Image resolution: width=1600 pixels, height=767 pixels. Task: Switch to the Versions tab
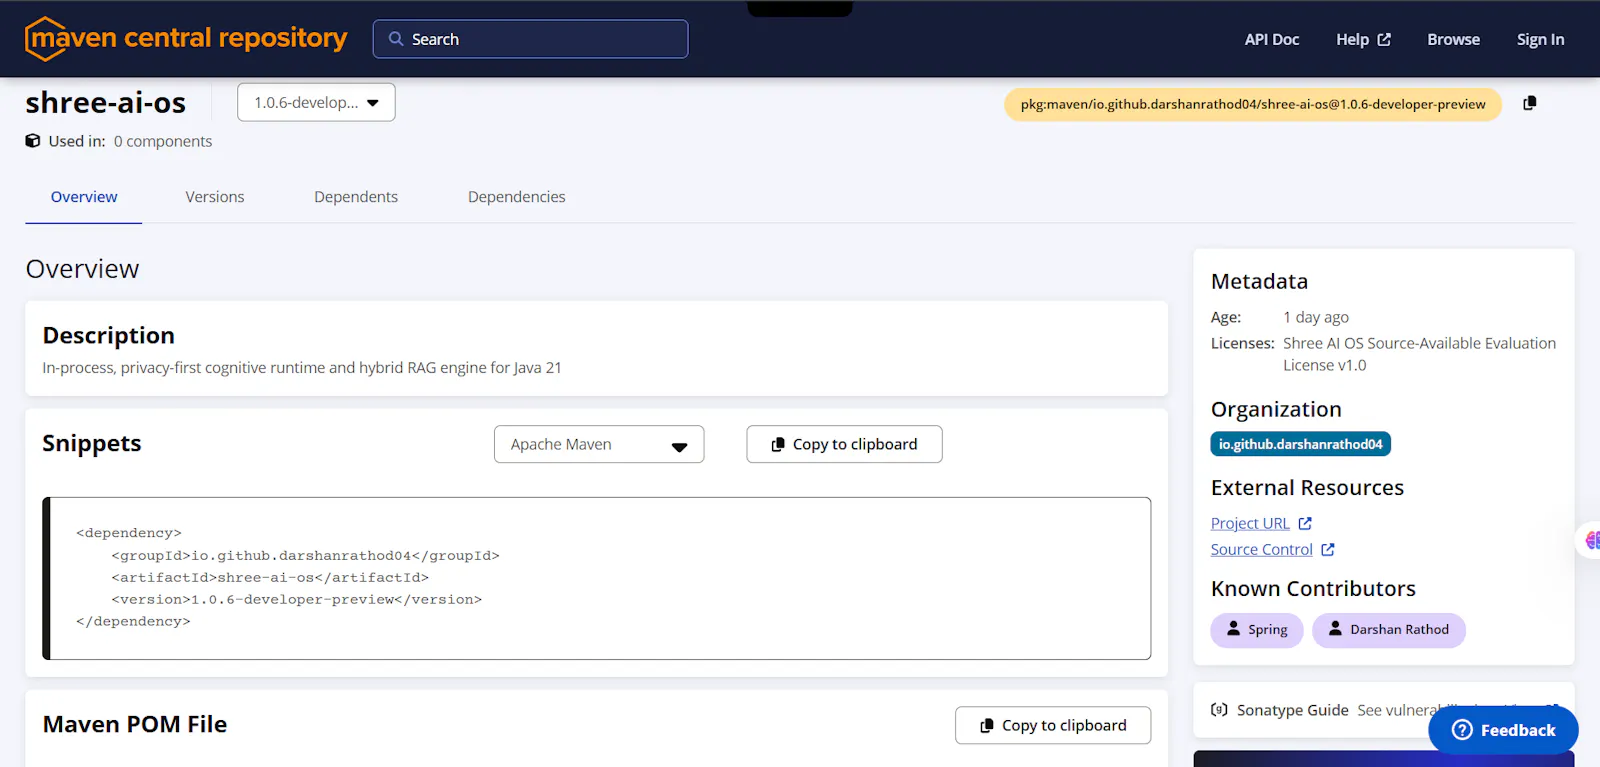(215, 197)
